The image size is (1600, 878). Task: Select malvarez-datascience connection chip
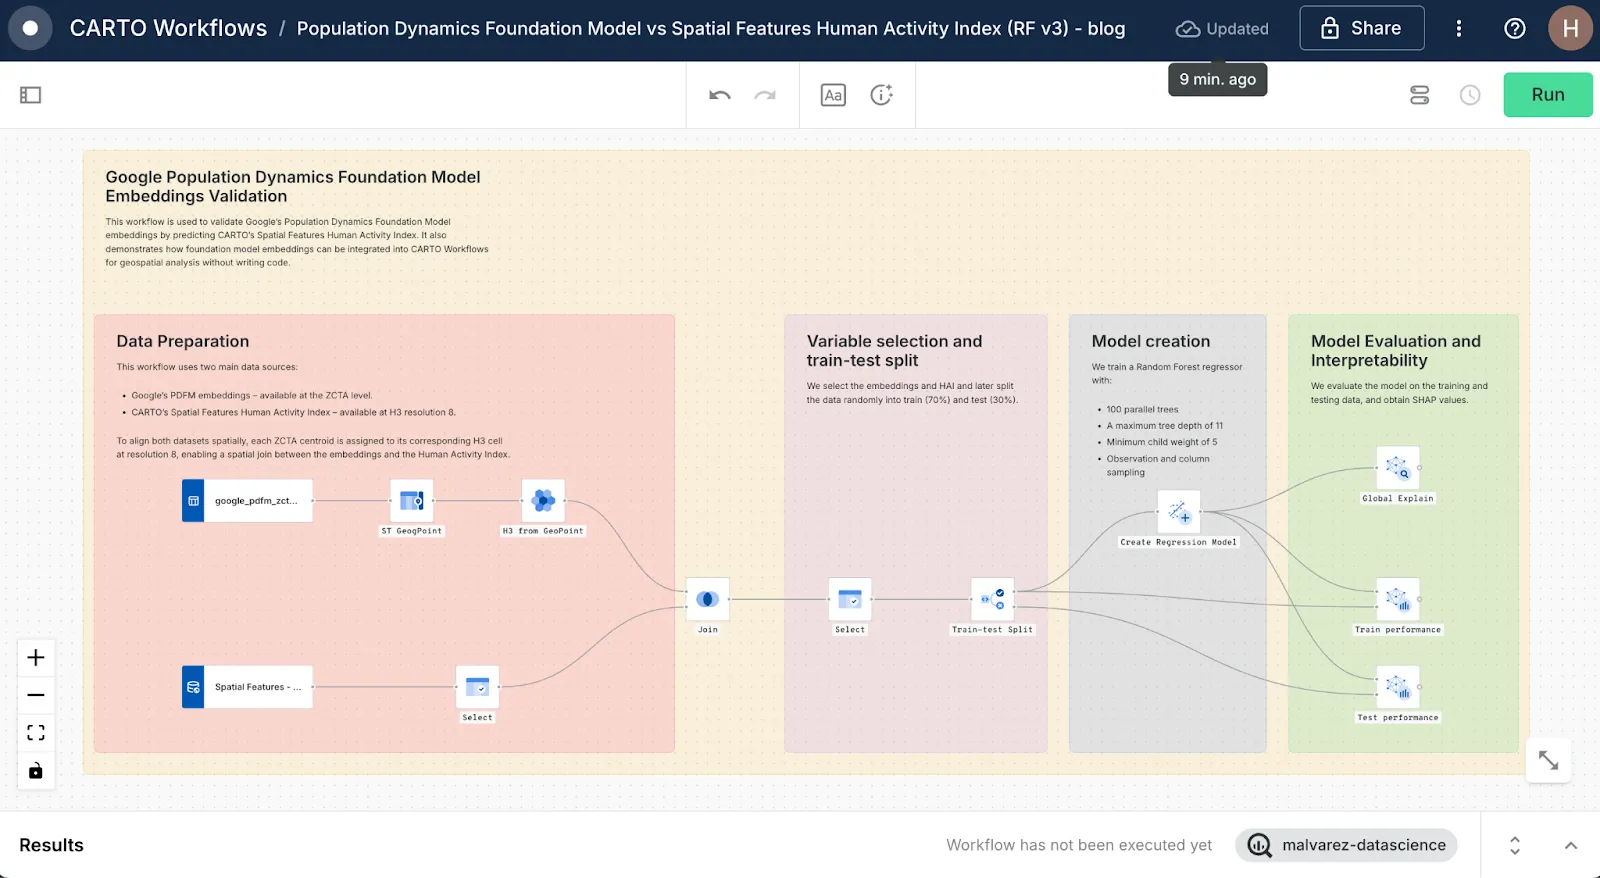point(1346,846)
